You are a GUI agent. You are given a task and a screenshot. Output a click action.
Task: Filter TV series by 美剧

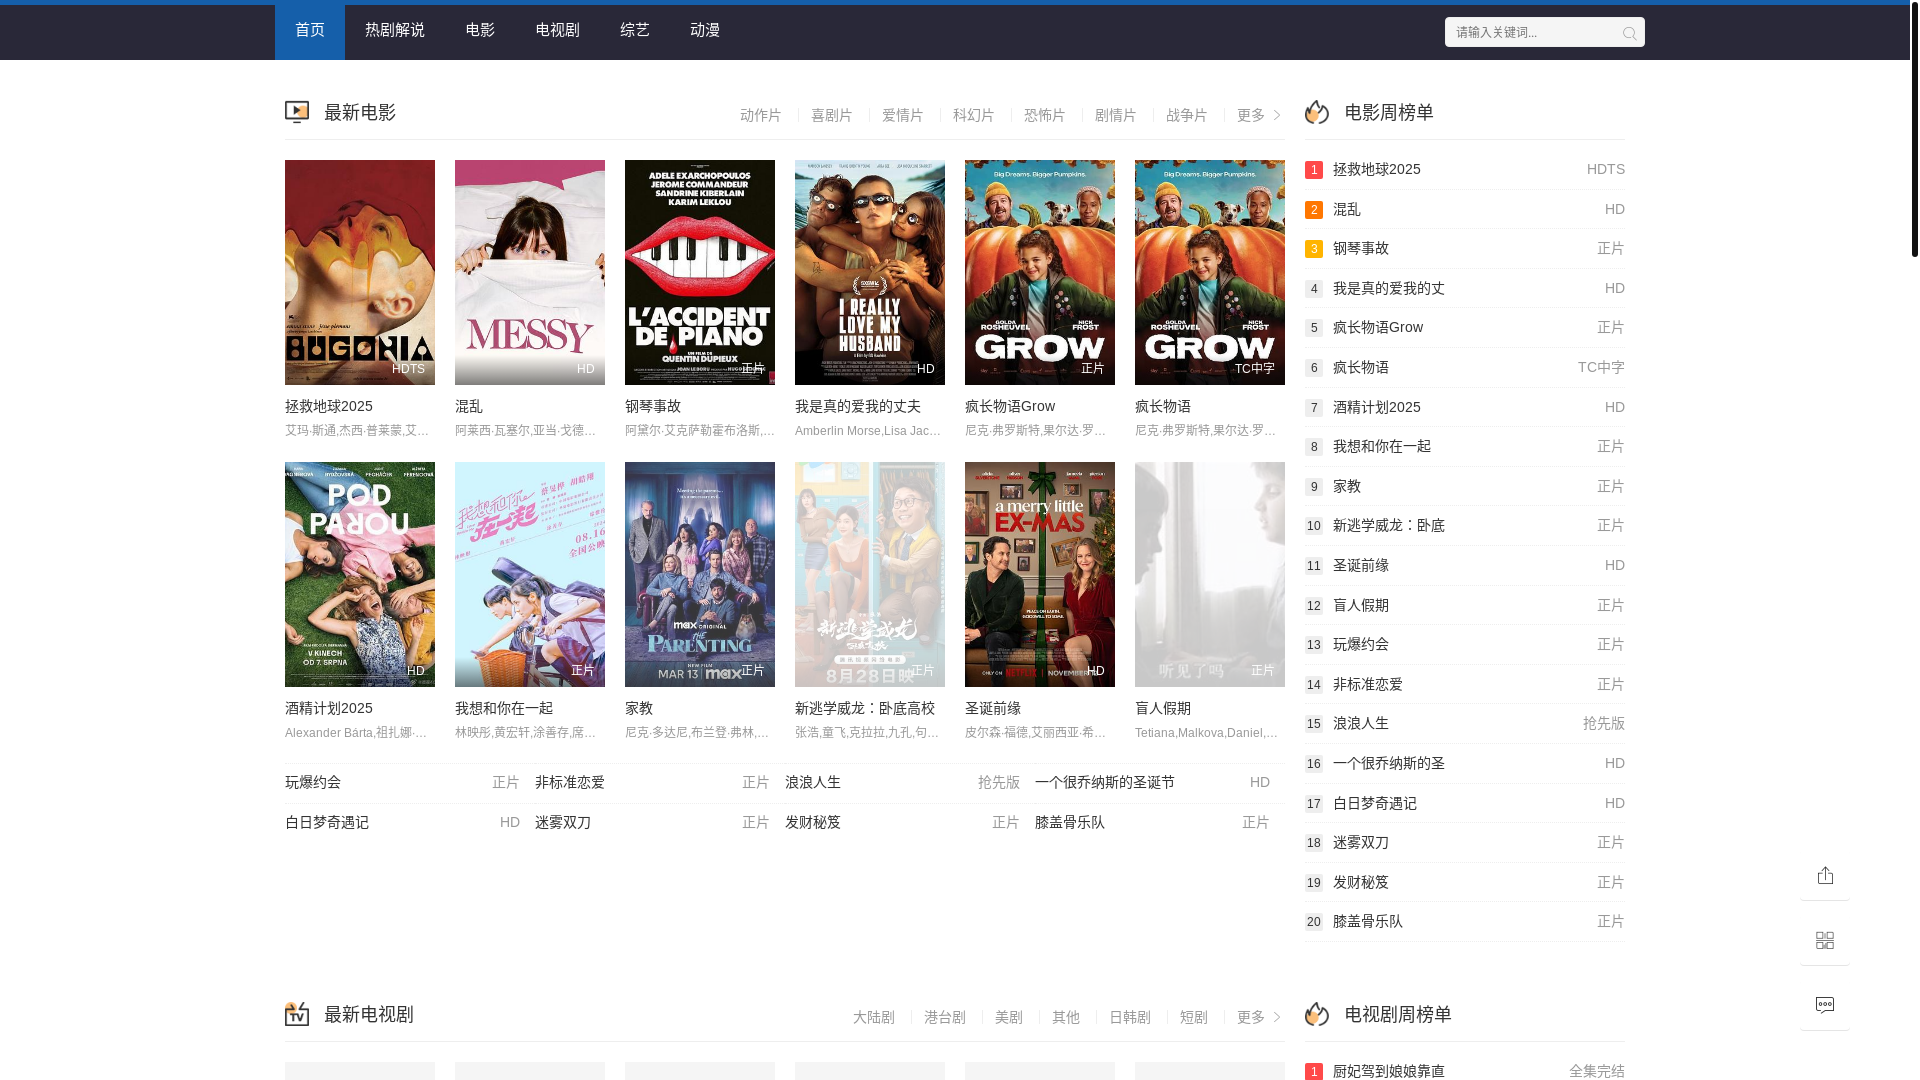1008,1018
